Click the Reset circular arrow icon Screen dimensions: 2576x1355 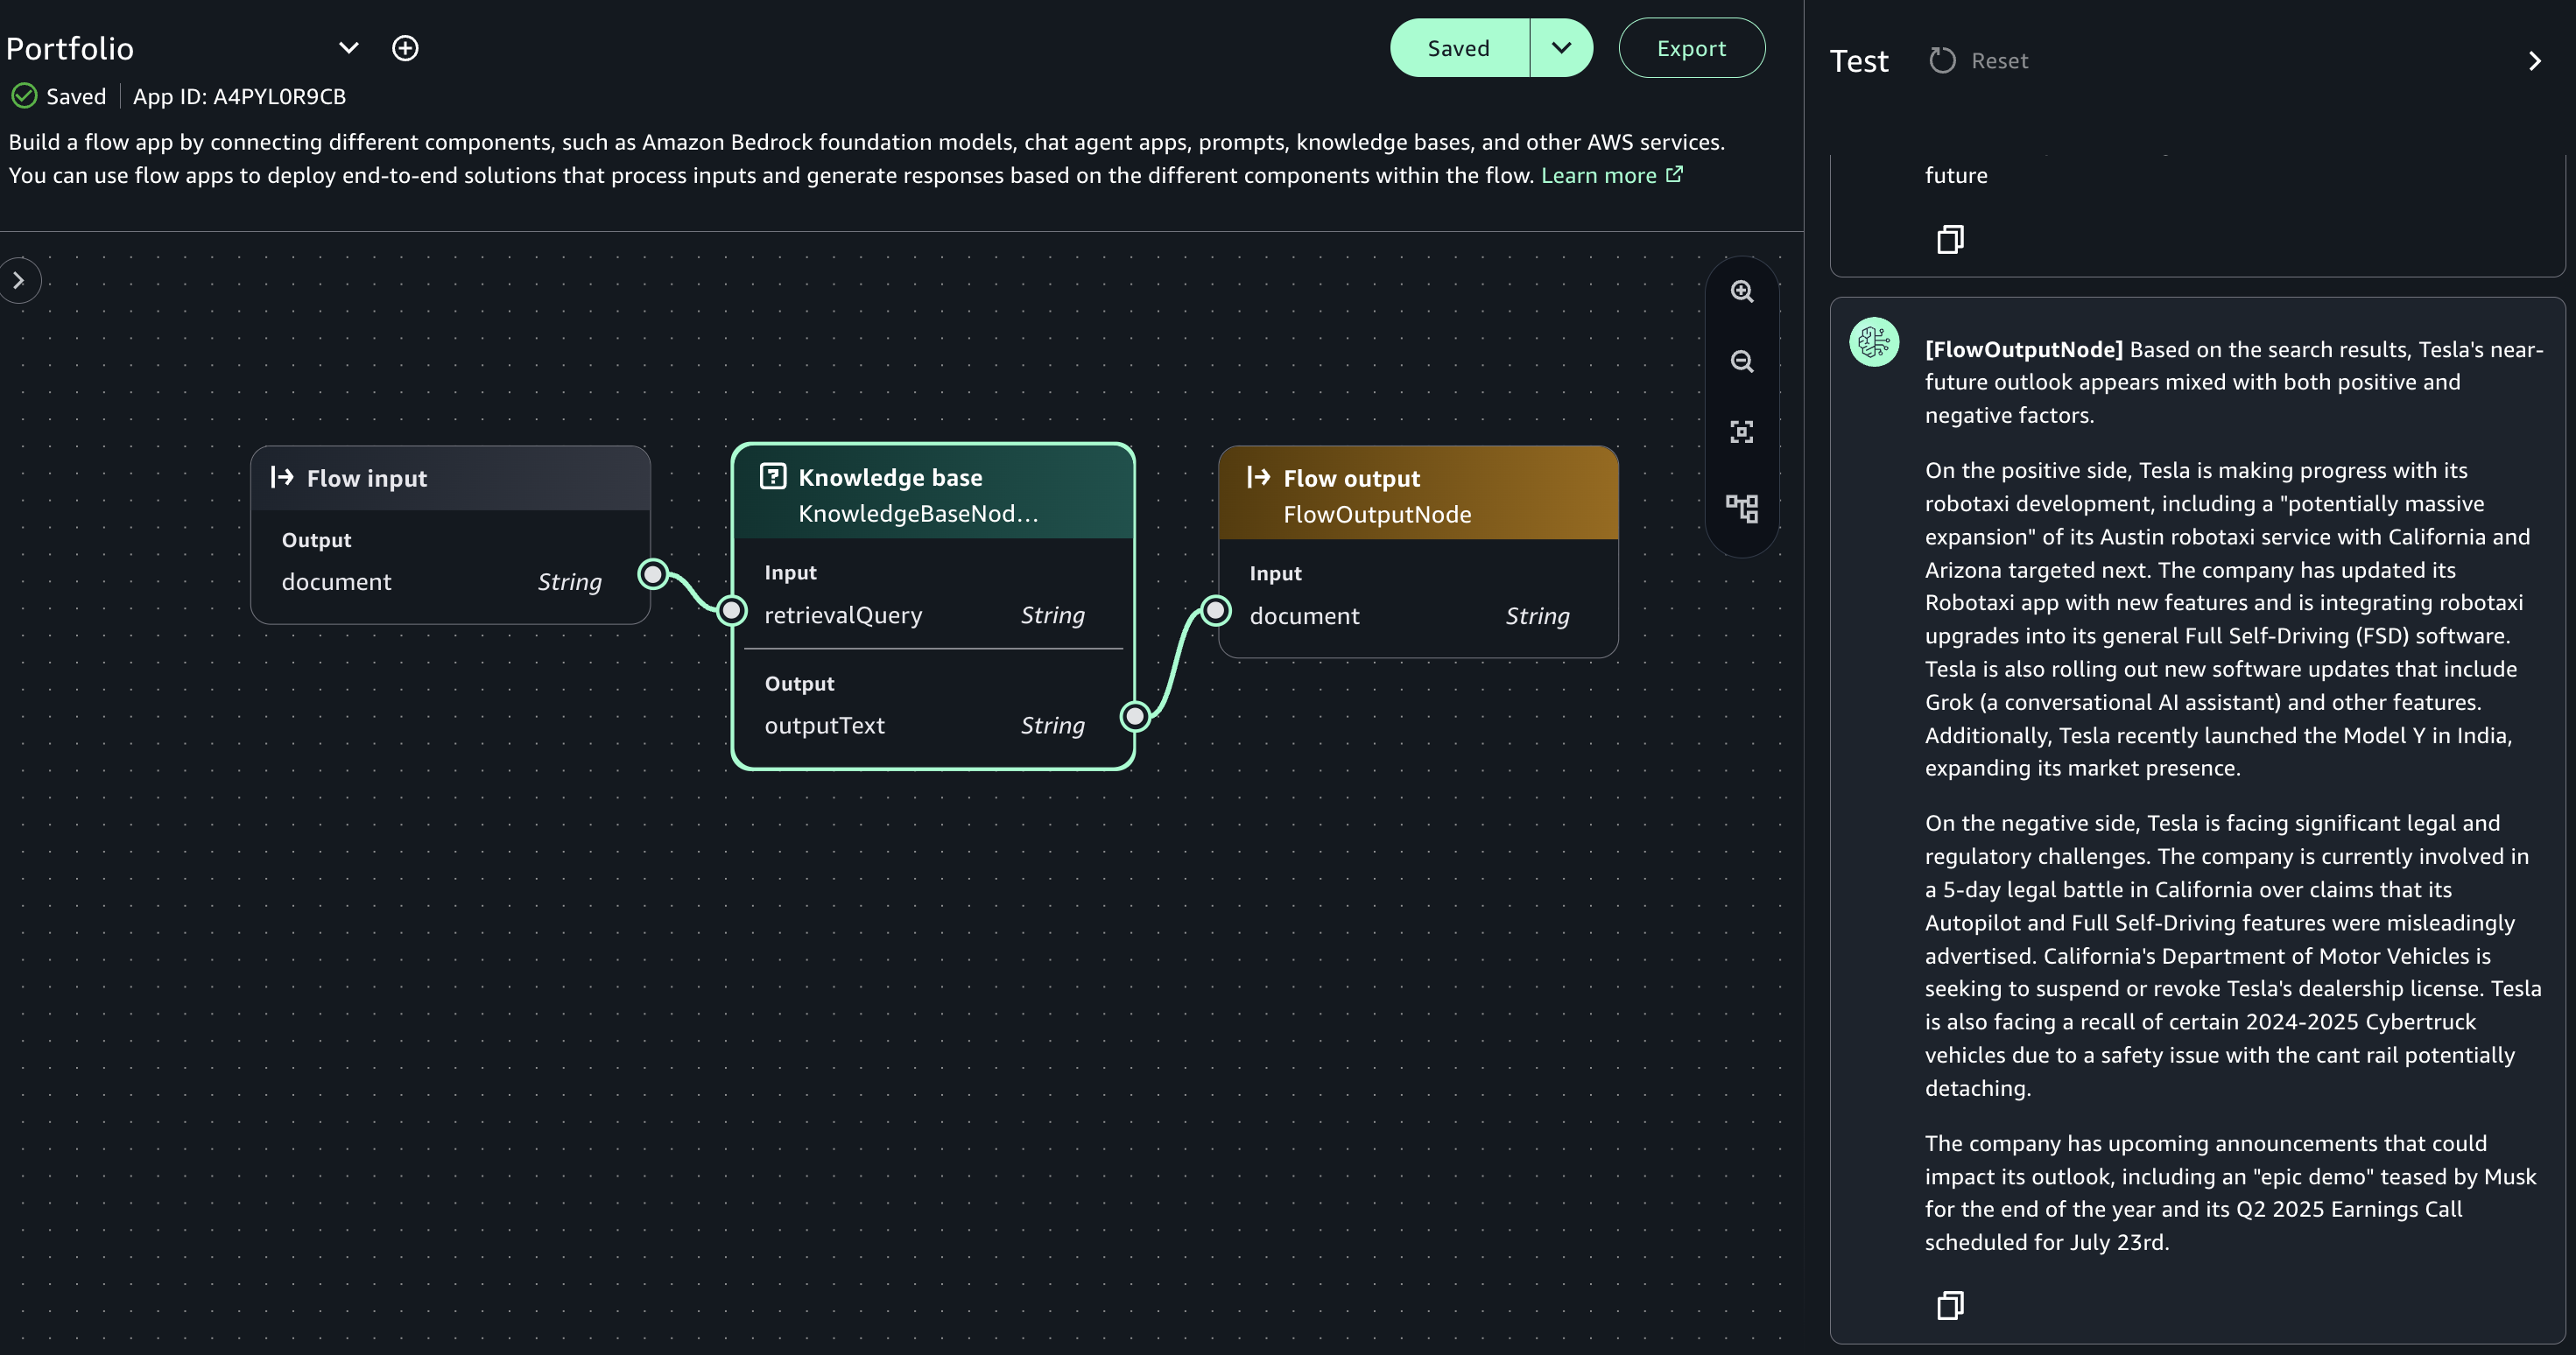pos(1942,61)
